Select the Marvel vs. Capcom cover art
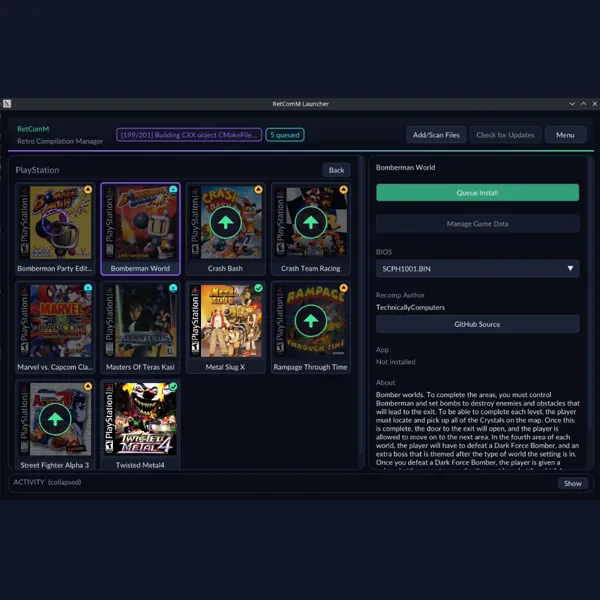The width and height of the screenshot is (600, 600). [56, 321]
